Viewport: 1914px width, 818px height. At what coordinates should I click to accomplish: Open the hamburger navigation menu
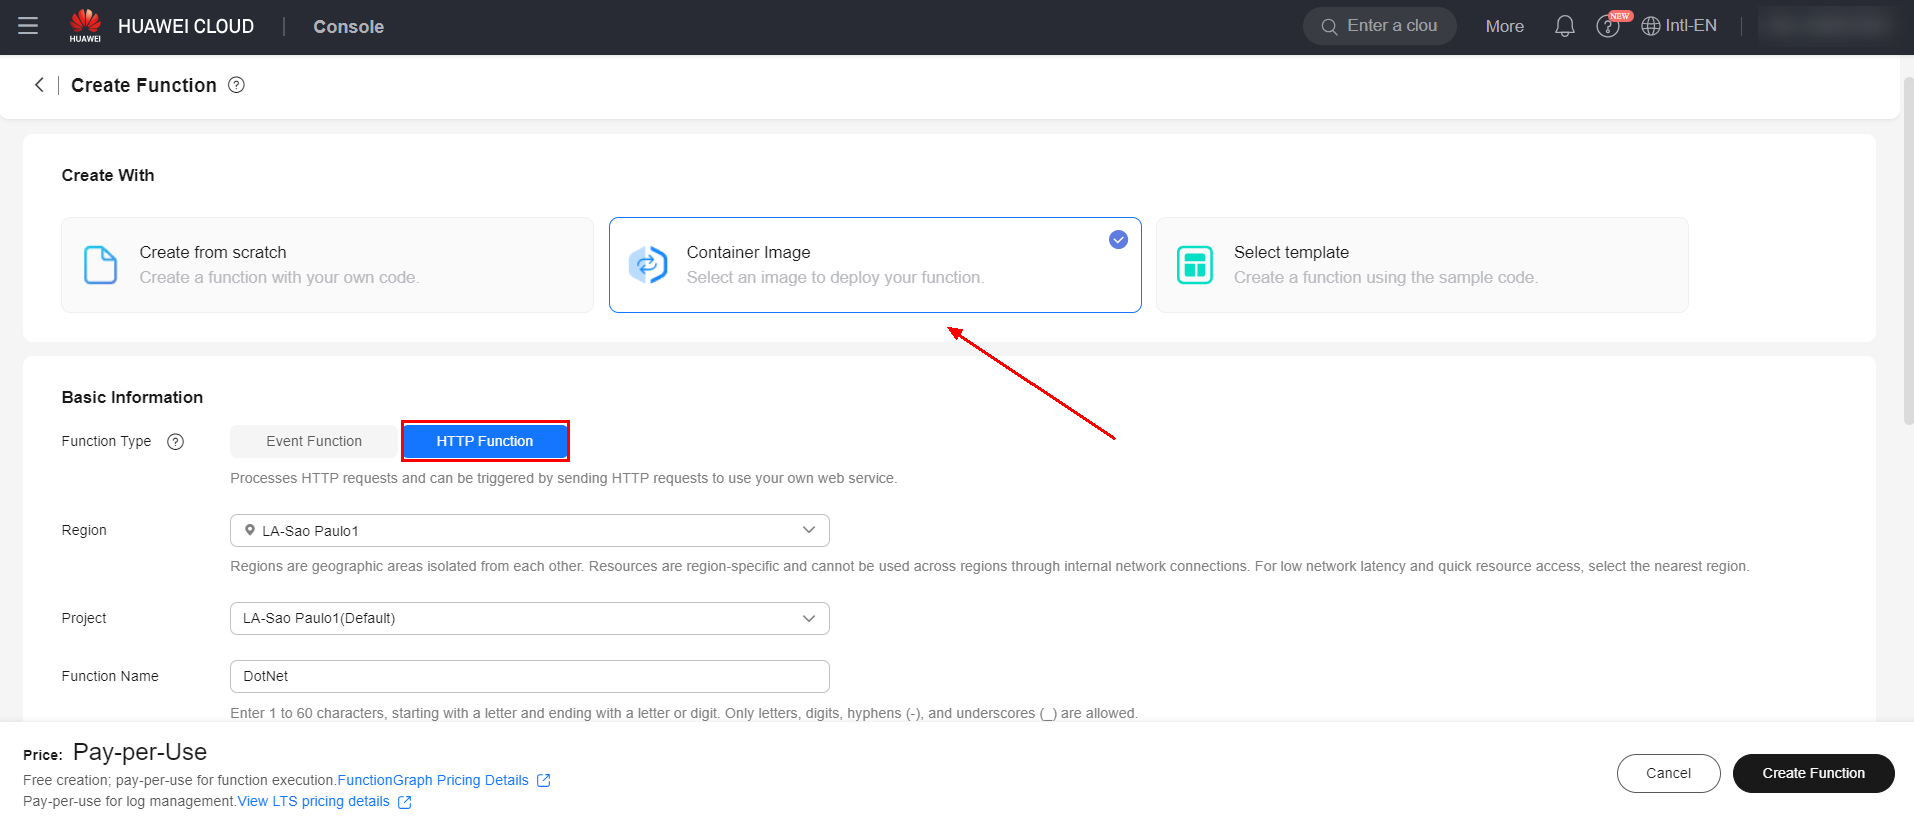pos(28,26)
